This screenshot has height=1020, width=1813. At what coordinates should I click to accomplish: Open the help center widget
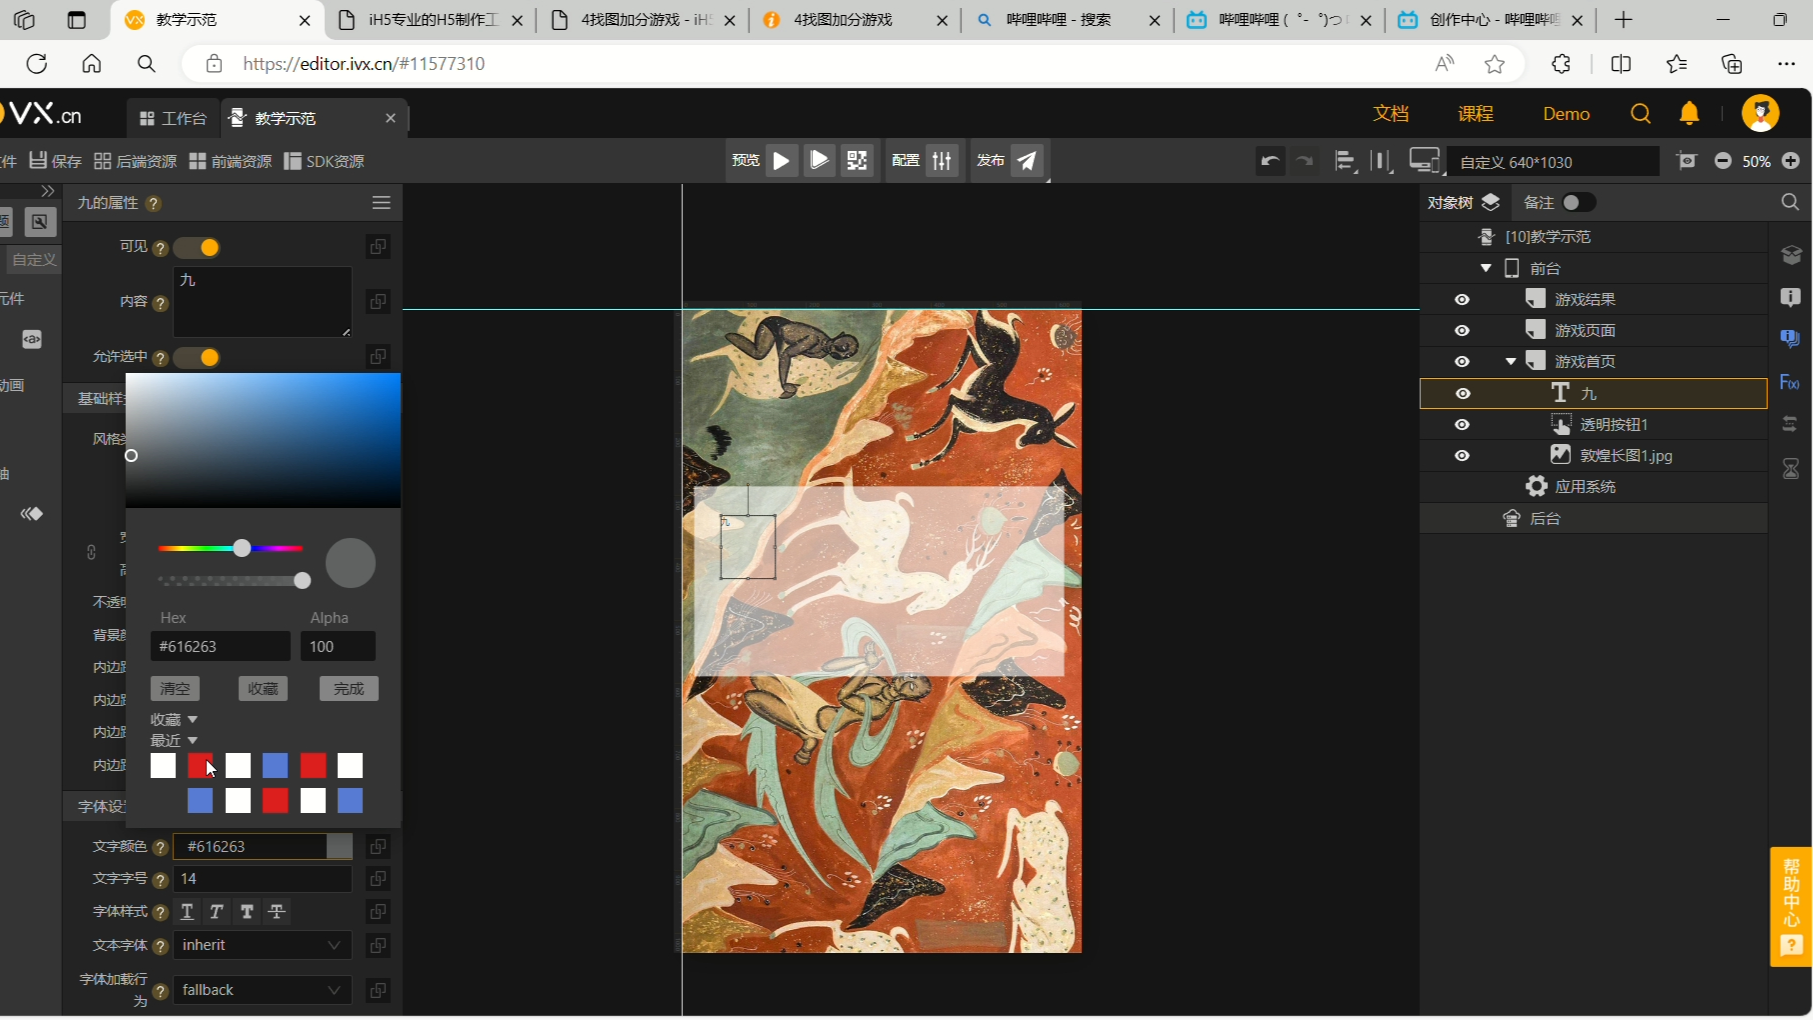tap(1791, 906)
